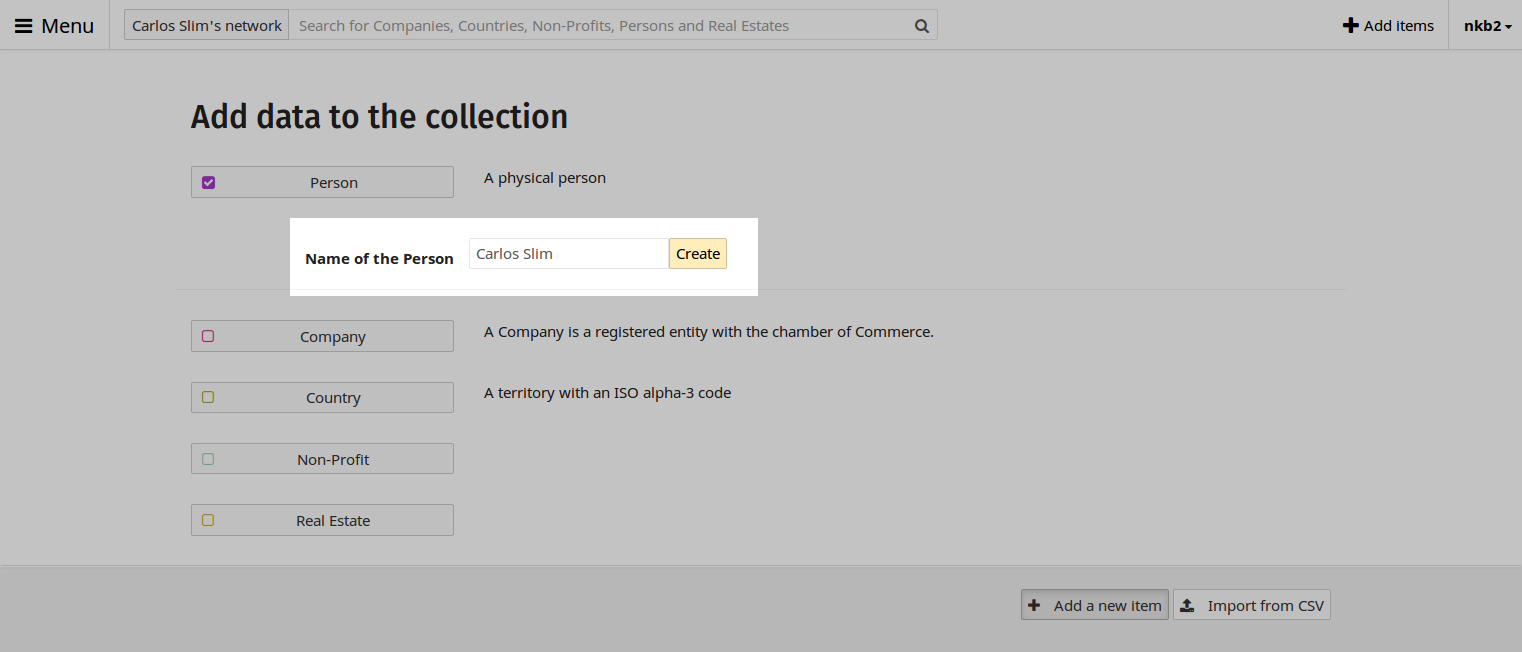Click the 'A physical person' description
This screenshot has width=1522, height=652.
coord(545,178)
